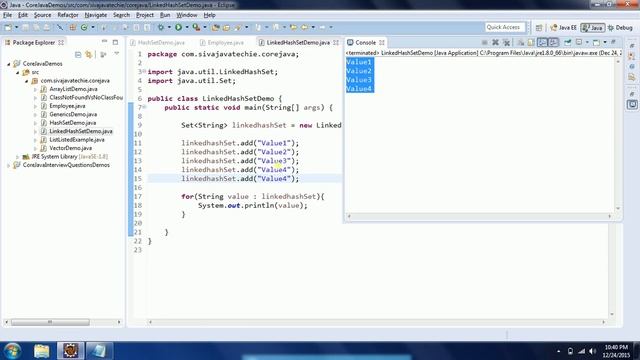The image size is (640, 360).
Task: Click the New file toolbar icon
Action: [8, 27]
